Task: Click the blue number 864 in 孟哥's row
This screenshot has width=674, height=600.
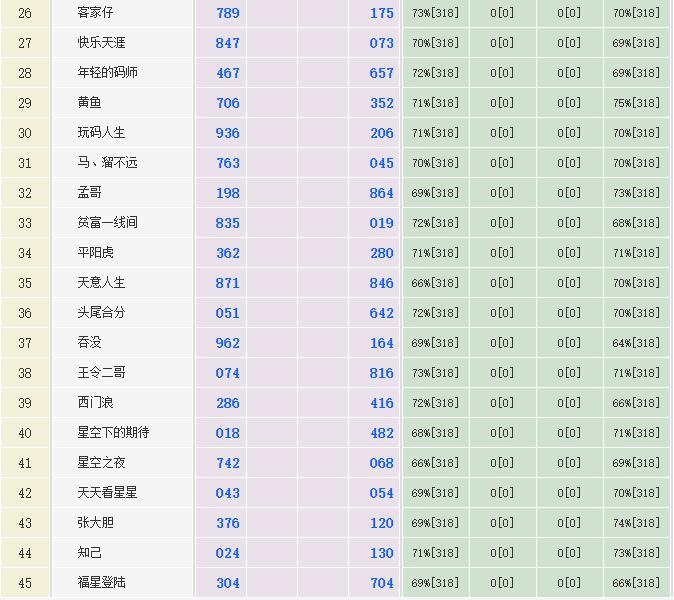Action: pyautogui.click(x=381, y=193)
